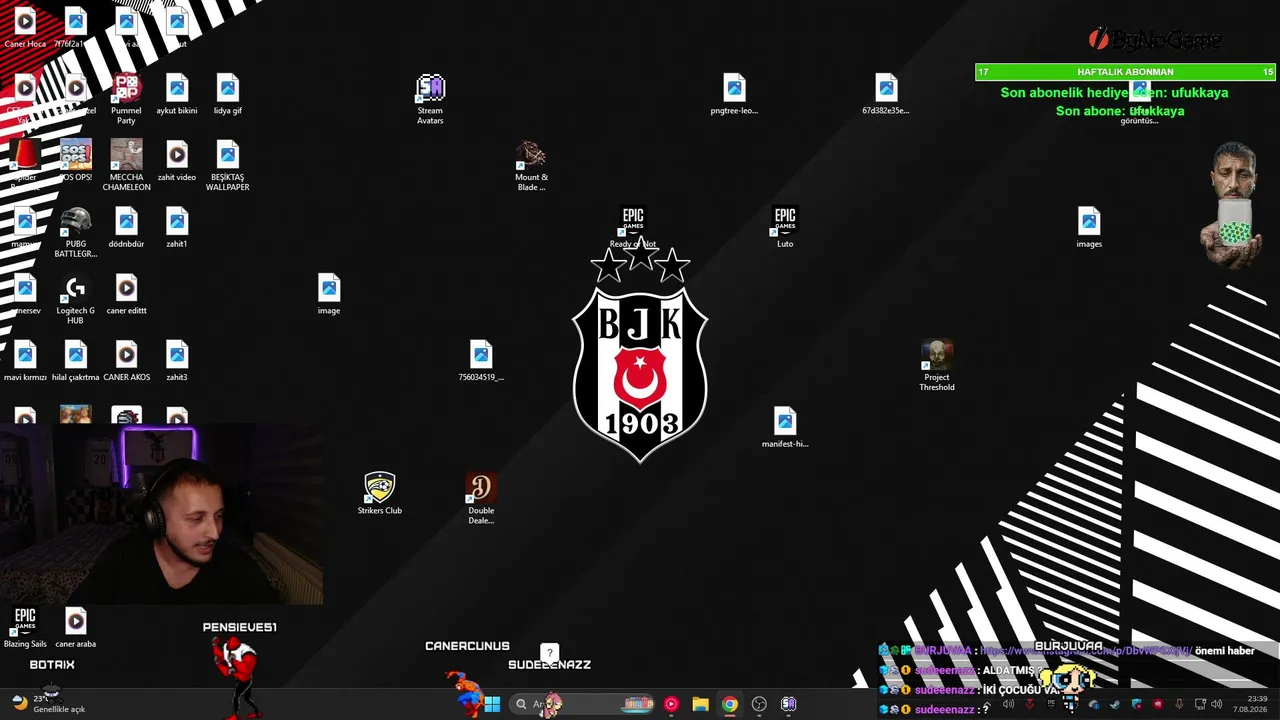Select the 756034519 image file
The width and height of the screenshot is (1280, 720).
coord(481,361)
